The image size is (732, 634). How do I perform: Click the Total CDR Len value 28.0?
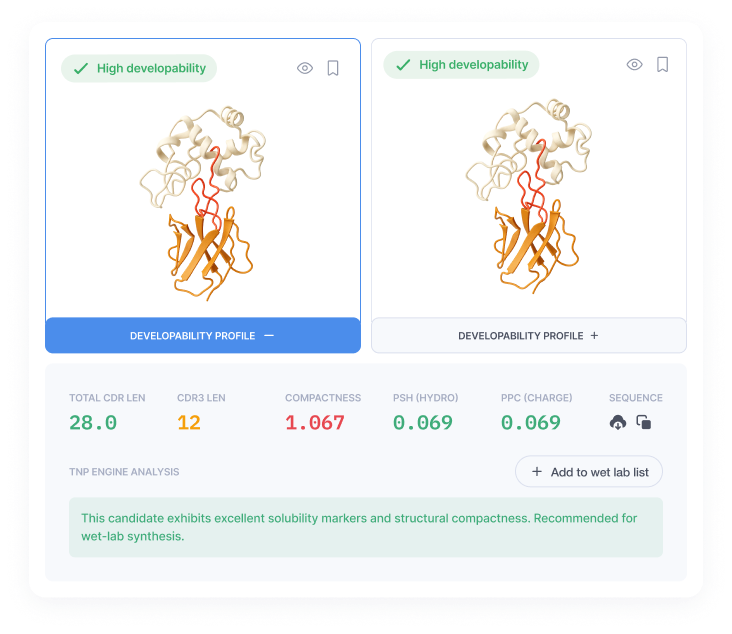[93, 423]
